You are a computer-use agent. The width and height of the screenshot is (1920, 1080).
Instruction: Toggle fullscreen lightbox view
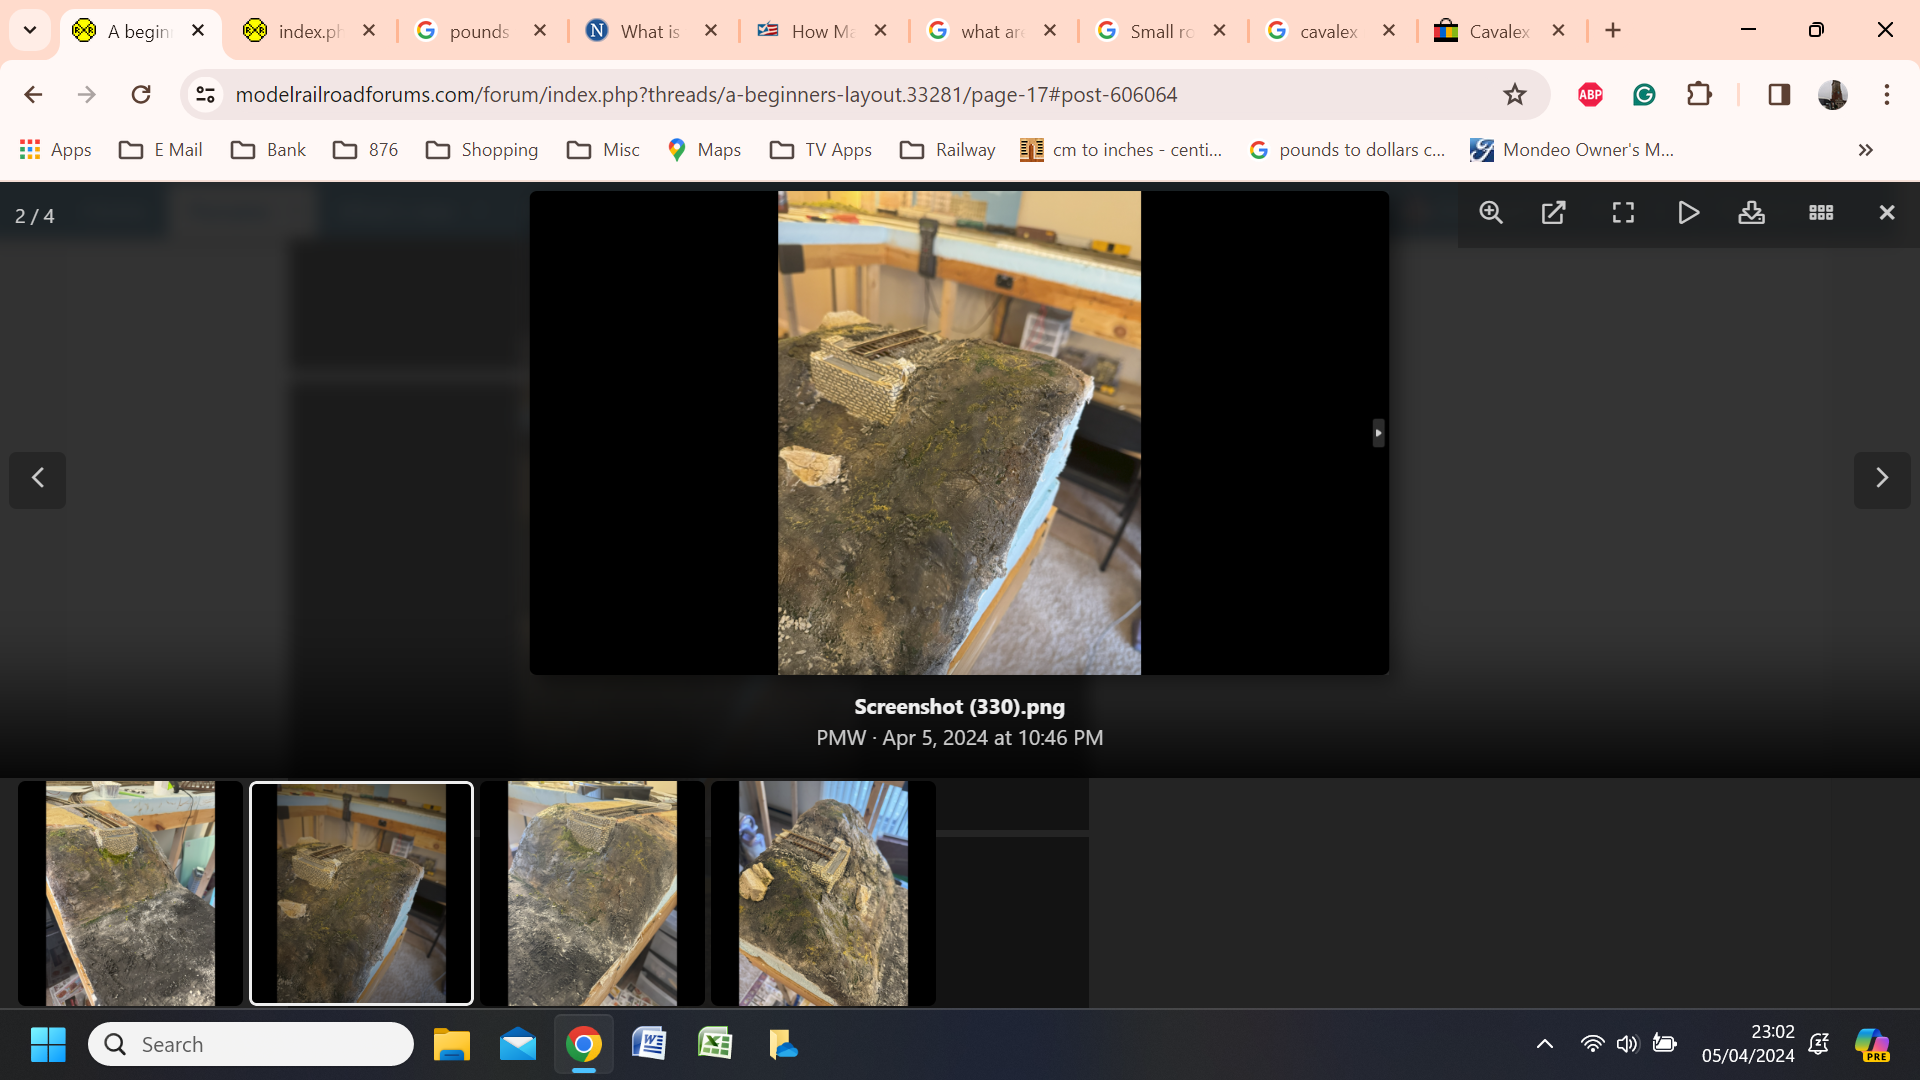click(1623, 212)
